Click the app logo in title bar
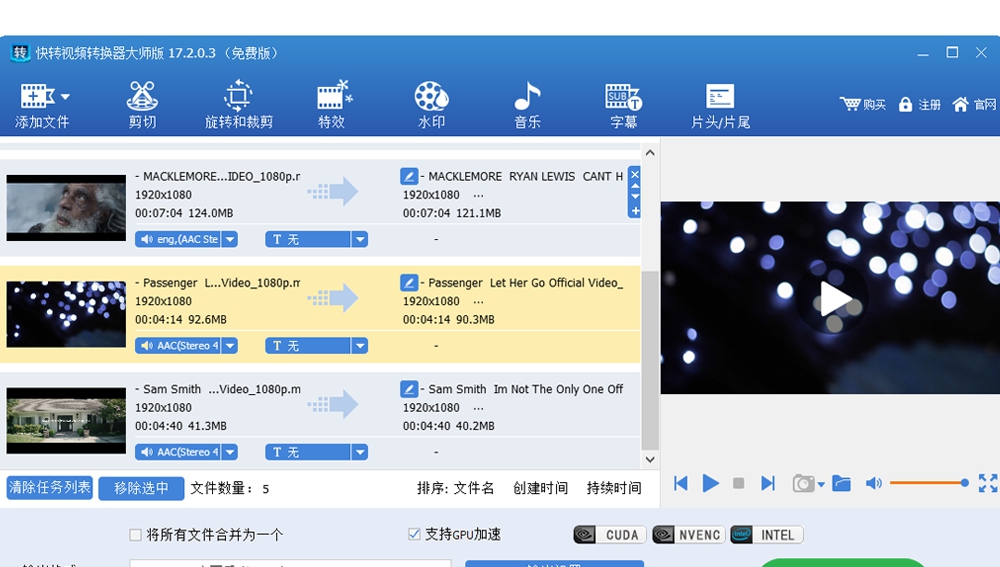 [x=20, y=52]
